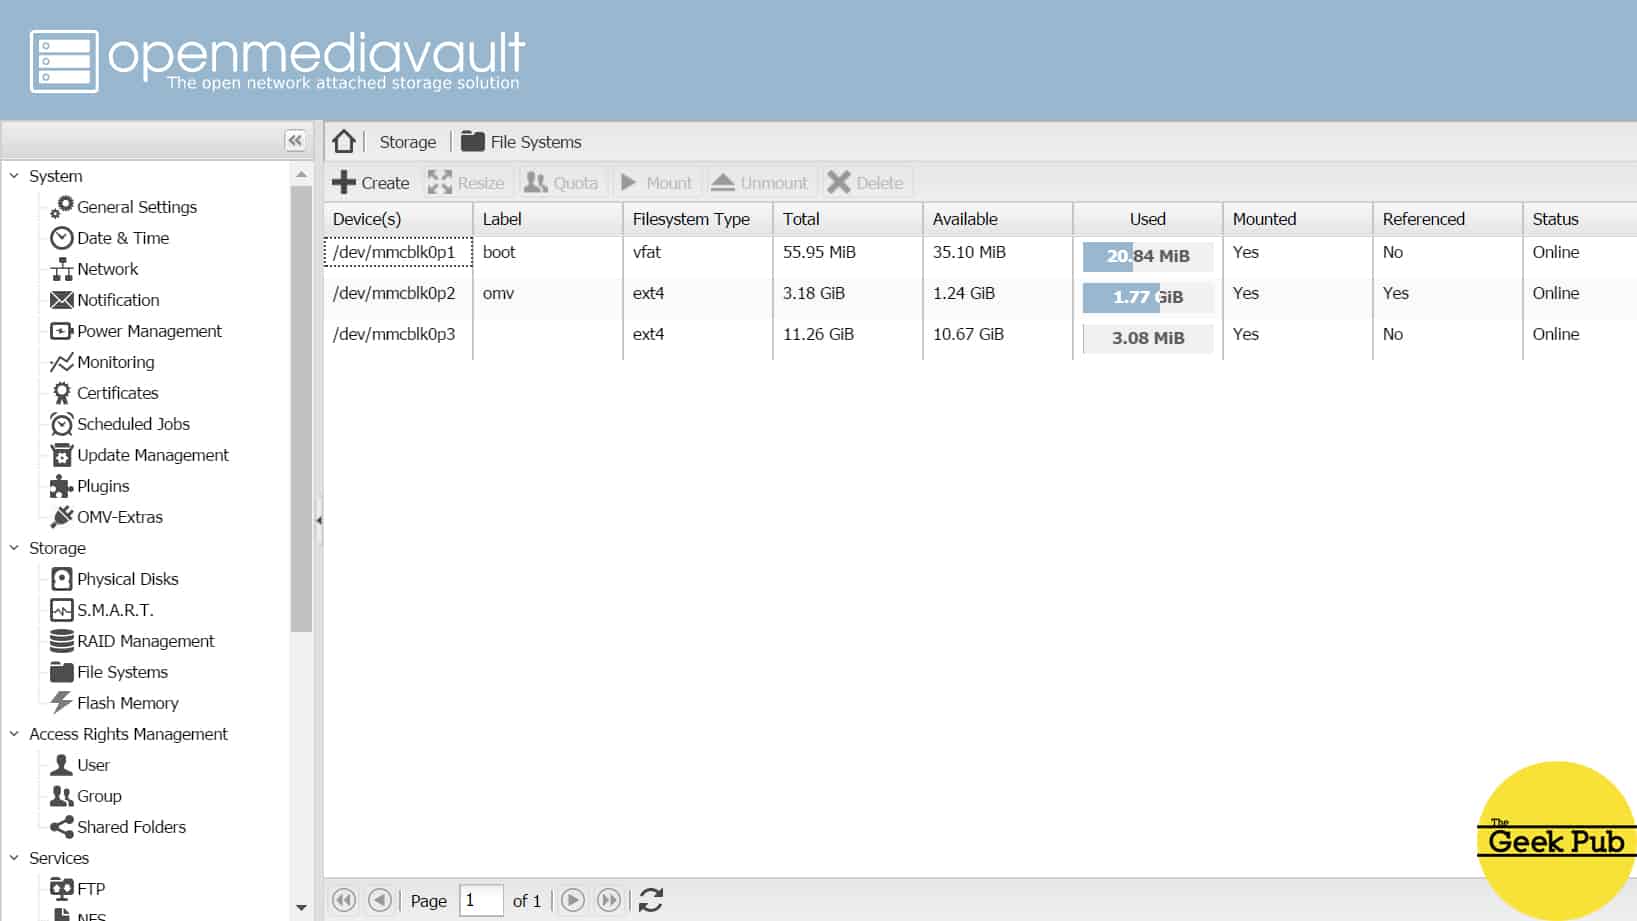Select the Flash Memory icon
Image resolution: width=1637 pixels, height=921 pixels.
coord(62,702)
